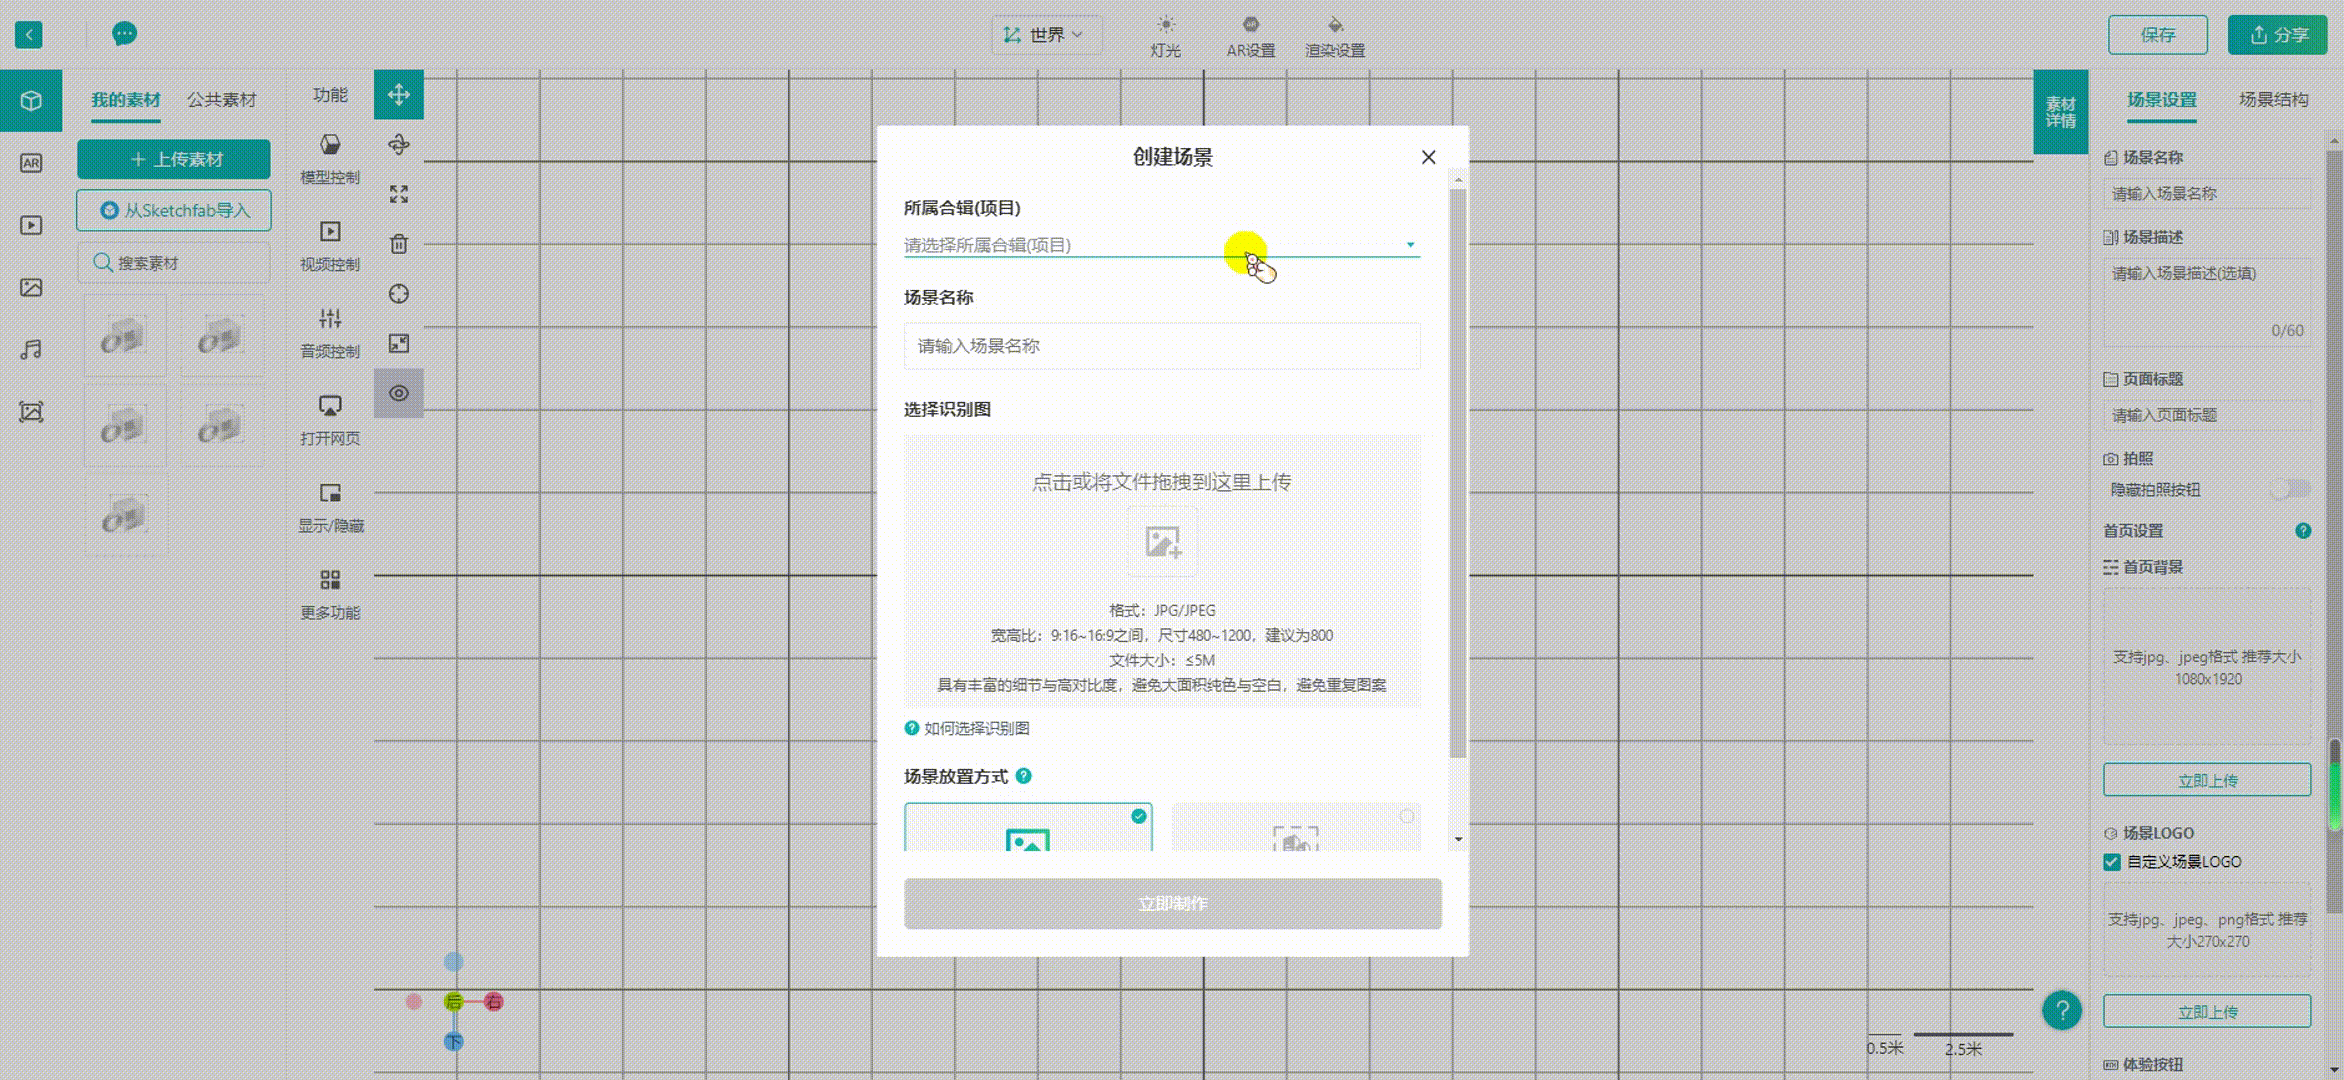
Task: Click the 上传素材 button
Action: click(x=174, y=159)
